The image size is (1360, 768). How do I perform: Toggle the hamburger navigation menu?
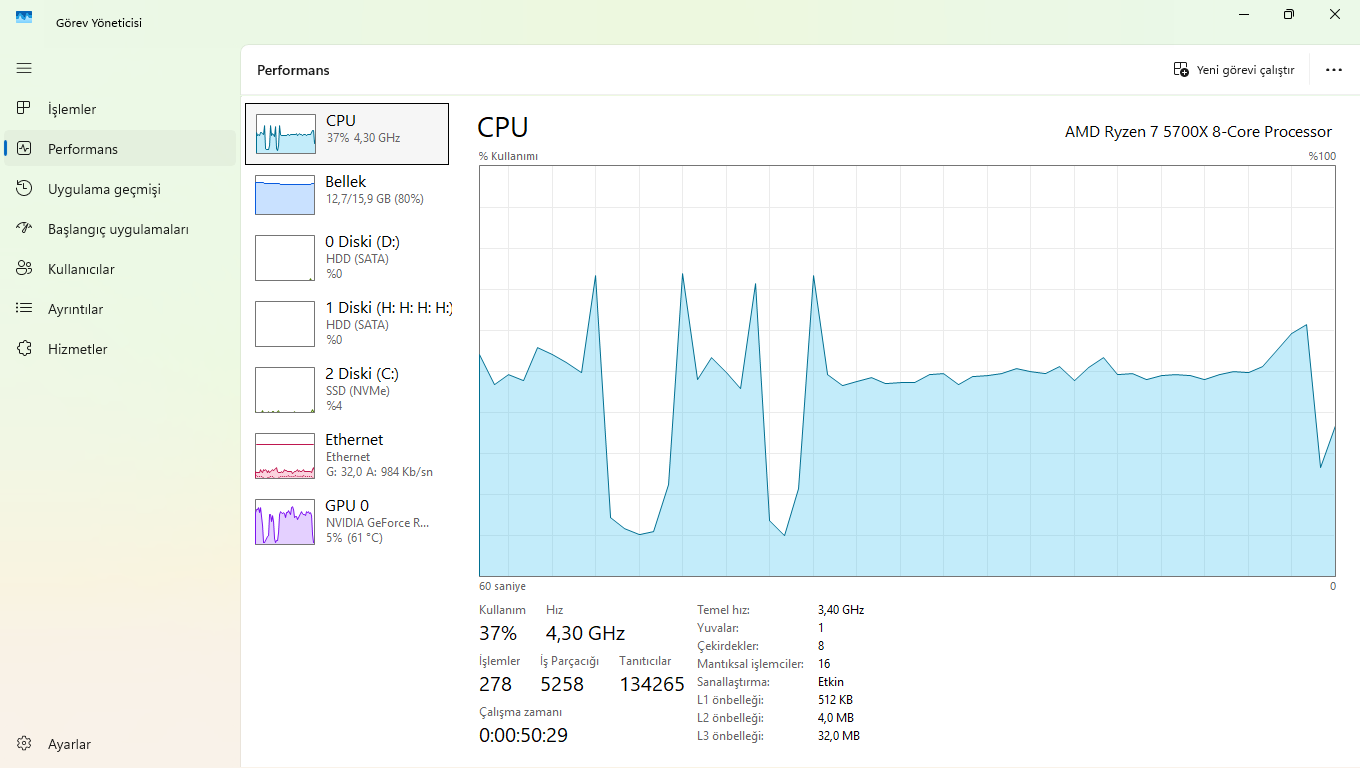pos(24,68)
